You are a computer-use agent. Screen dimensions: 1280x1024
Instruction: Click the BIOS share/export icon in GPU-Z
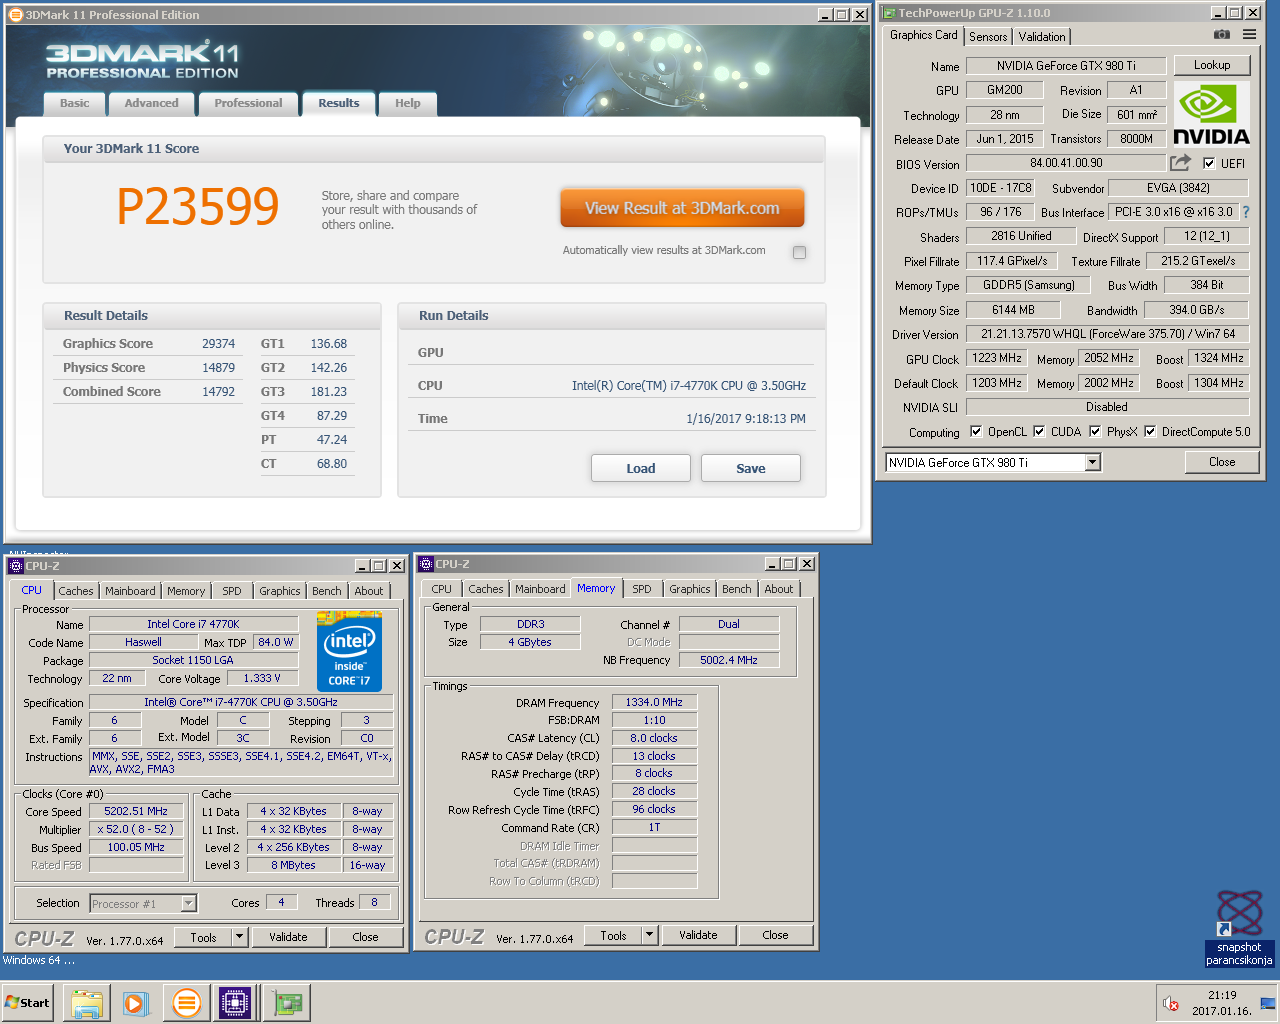click(1181, 162)
